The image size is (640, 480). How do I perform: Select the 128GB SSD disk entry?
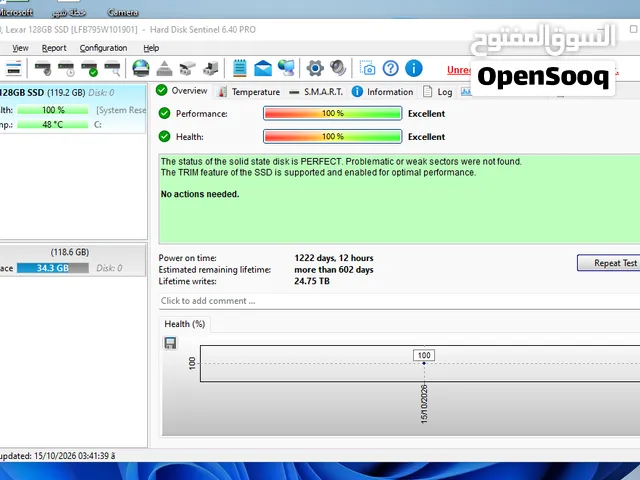(x=72, y=109)
